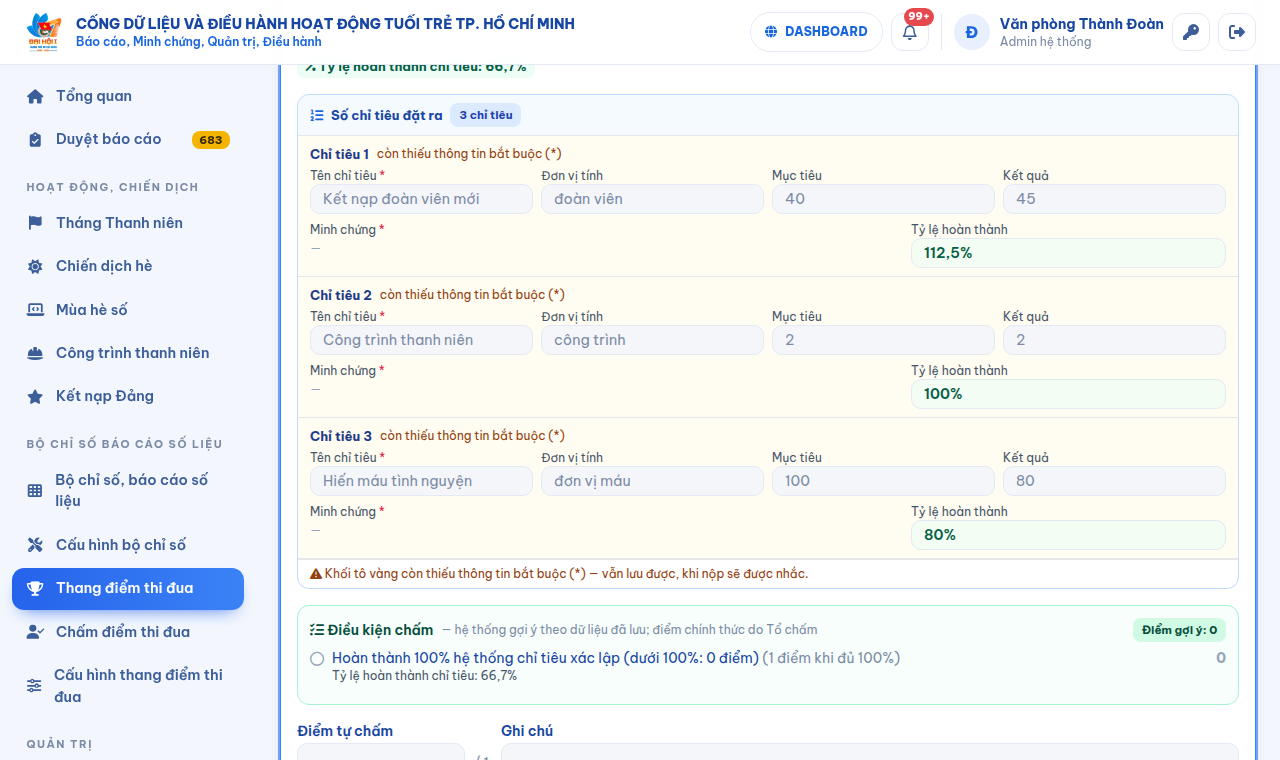Go to Tổng quan in sidebar
Screen dimensions: 1280x760
coord(128,96)
